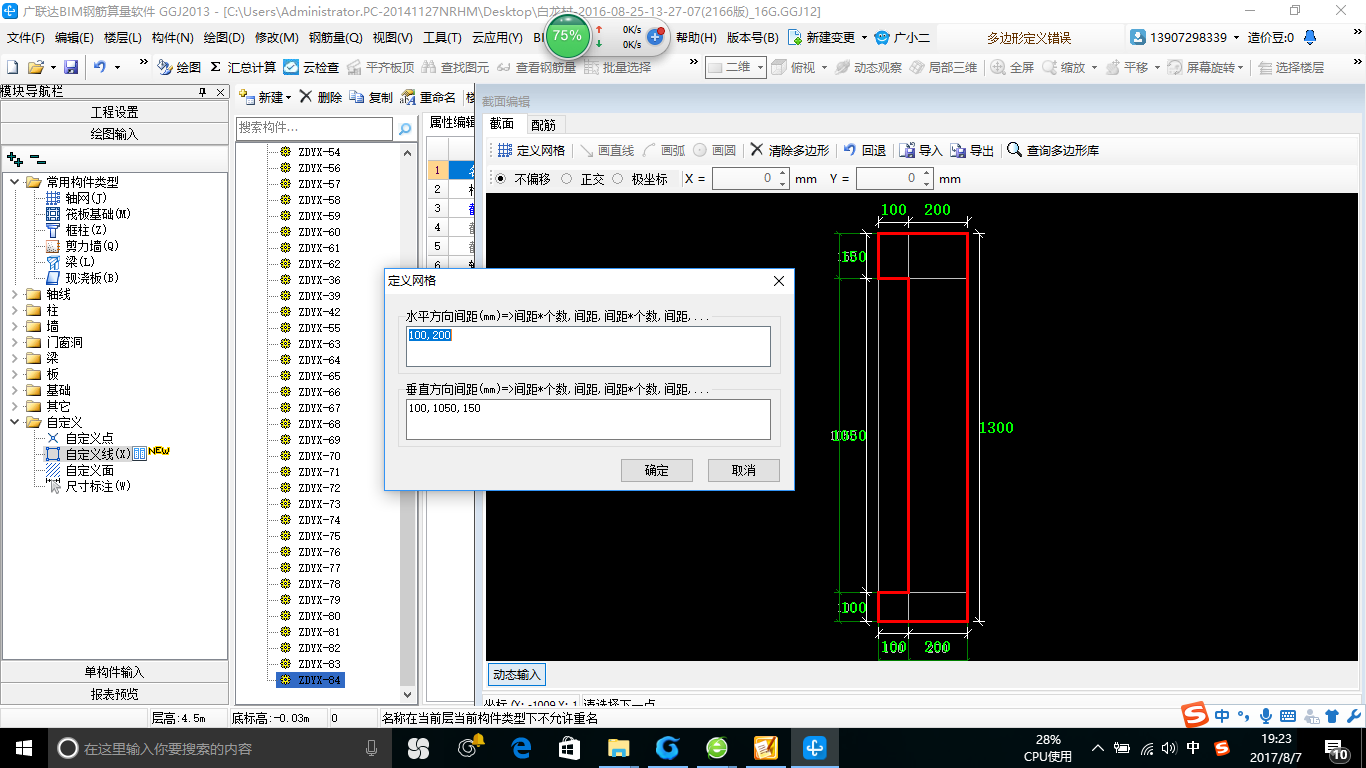Open 文件(F) menu
This screenshot has height=768, width=1366.
click(26, 37)
